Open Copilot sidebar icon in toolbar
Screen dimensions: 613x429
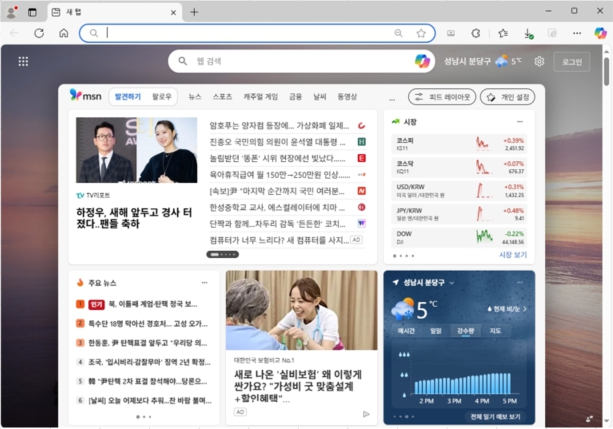600,33
